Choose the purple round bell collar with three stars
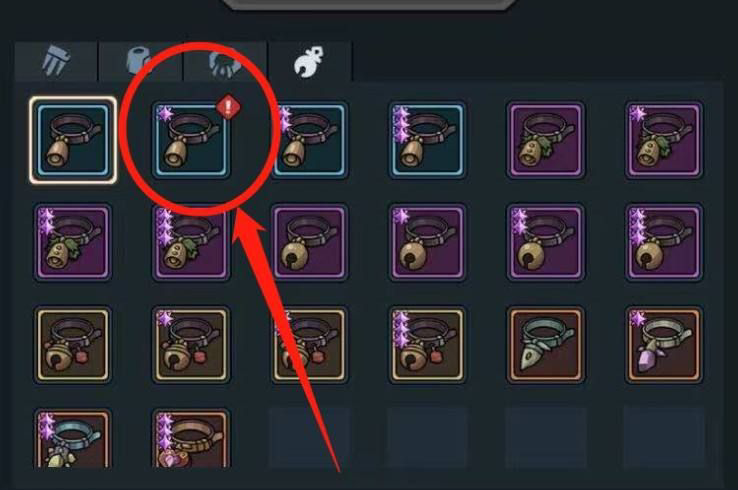Viewport: 738px width, 490px height. [664, 242]
